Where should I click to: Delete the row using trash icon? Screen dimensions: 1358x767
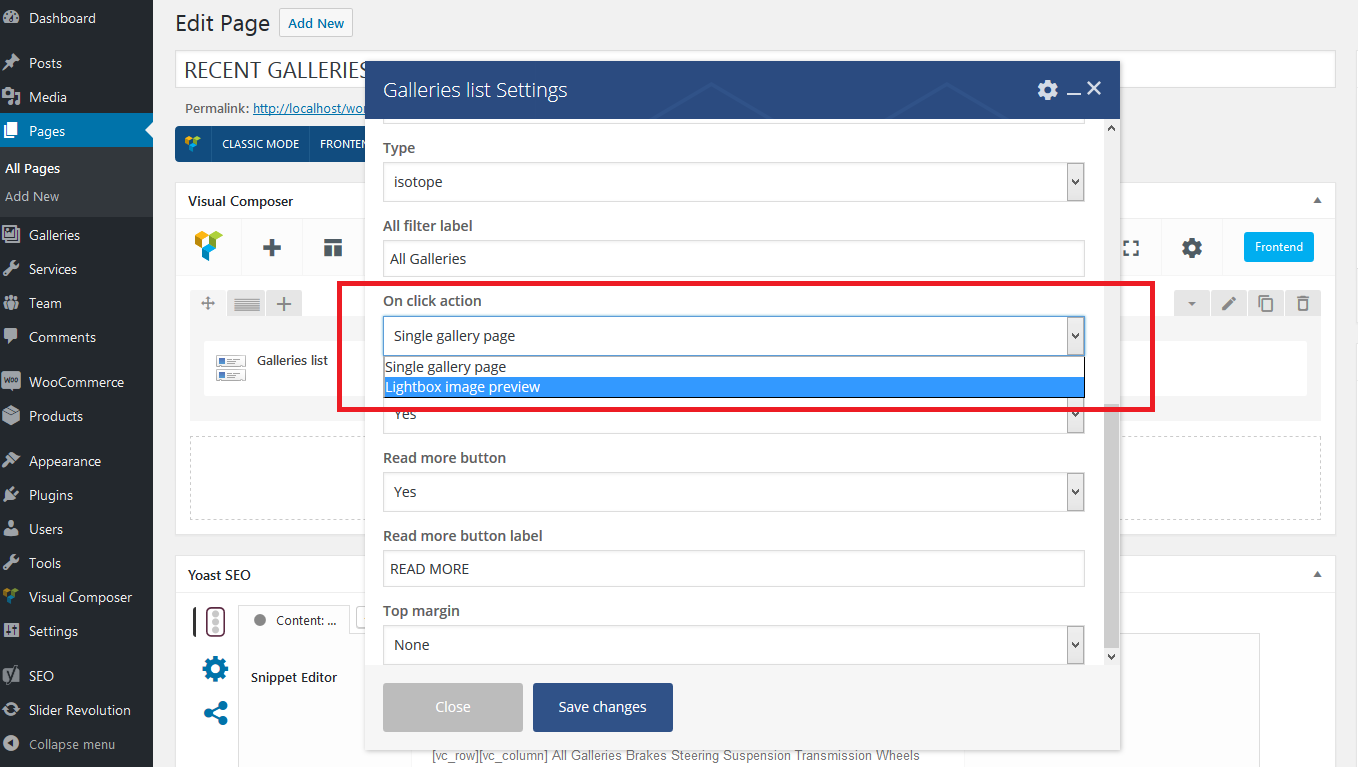point(1302,303)
